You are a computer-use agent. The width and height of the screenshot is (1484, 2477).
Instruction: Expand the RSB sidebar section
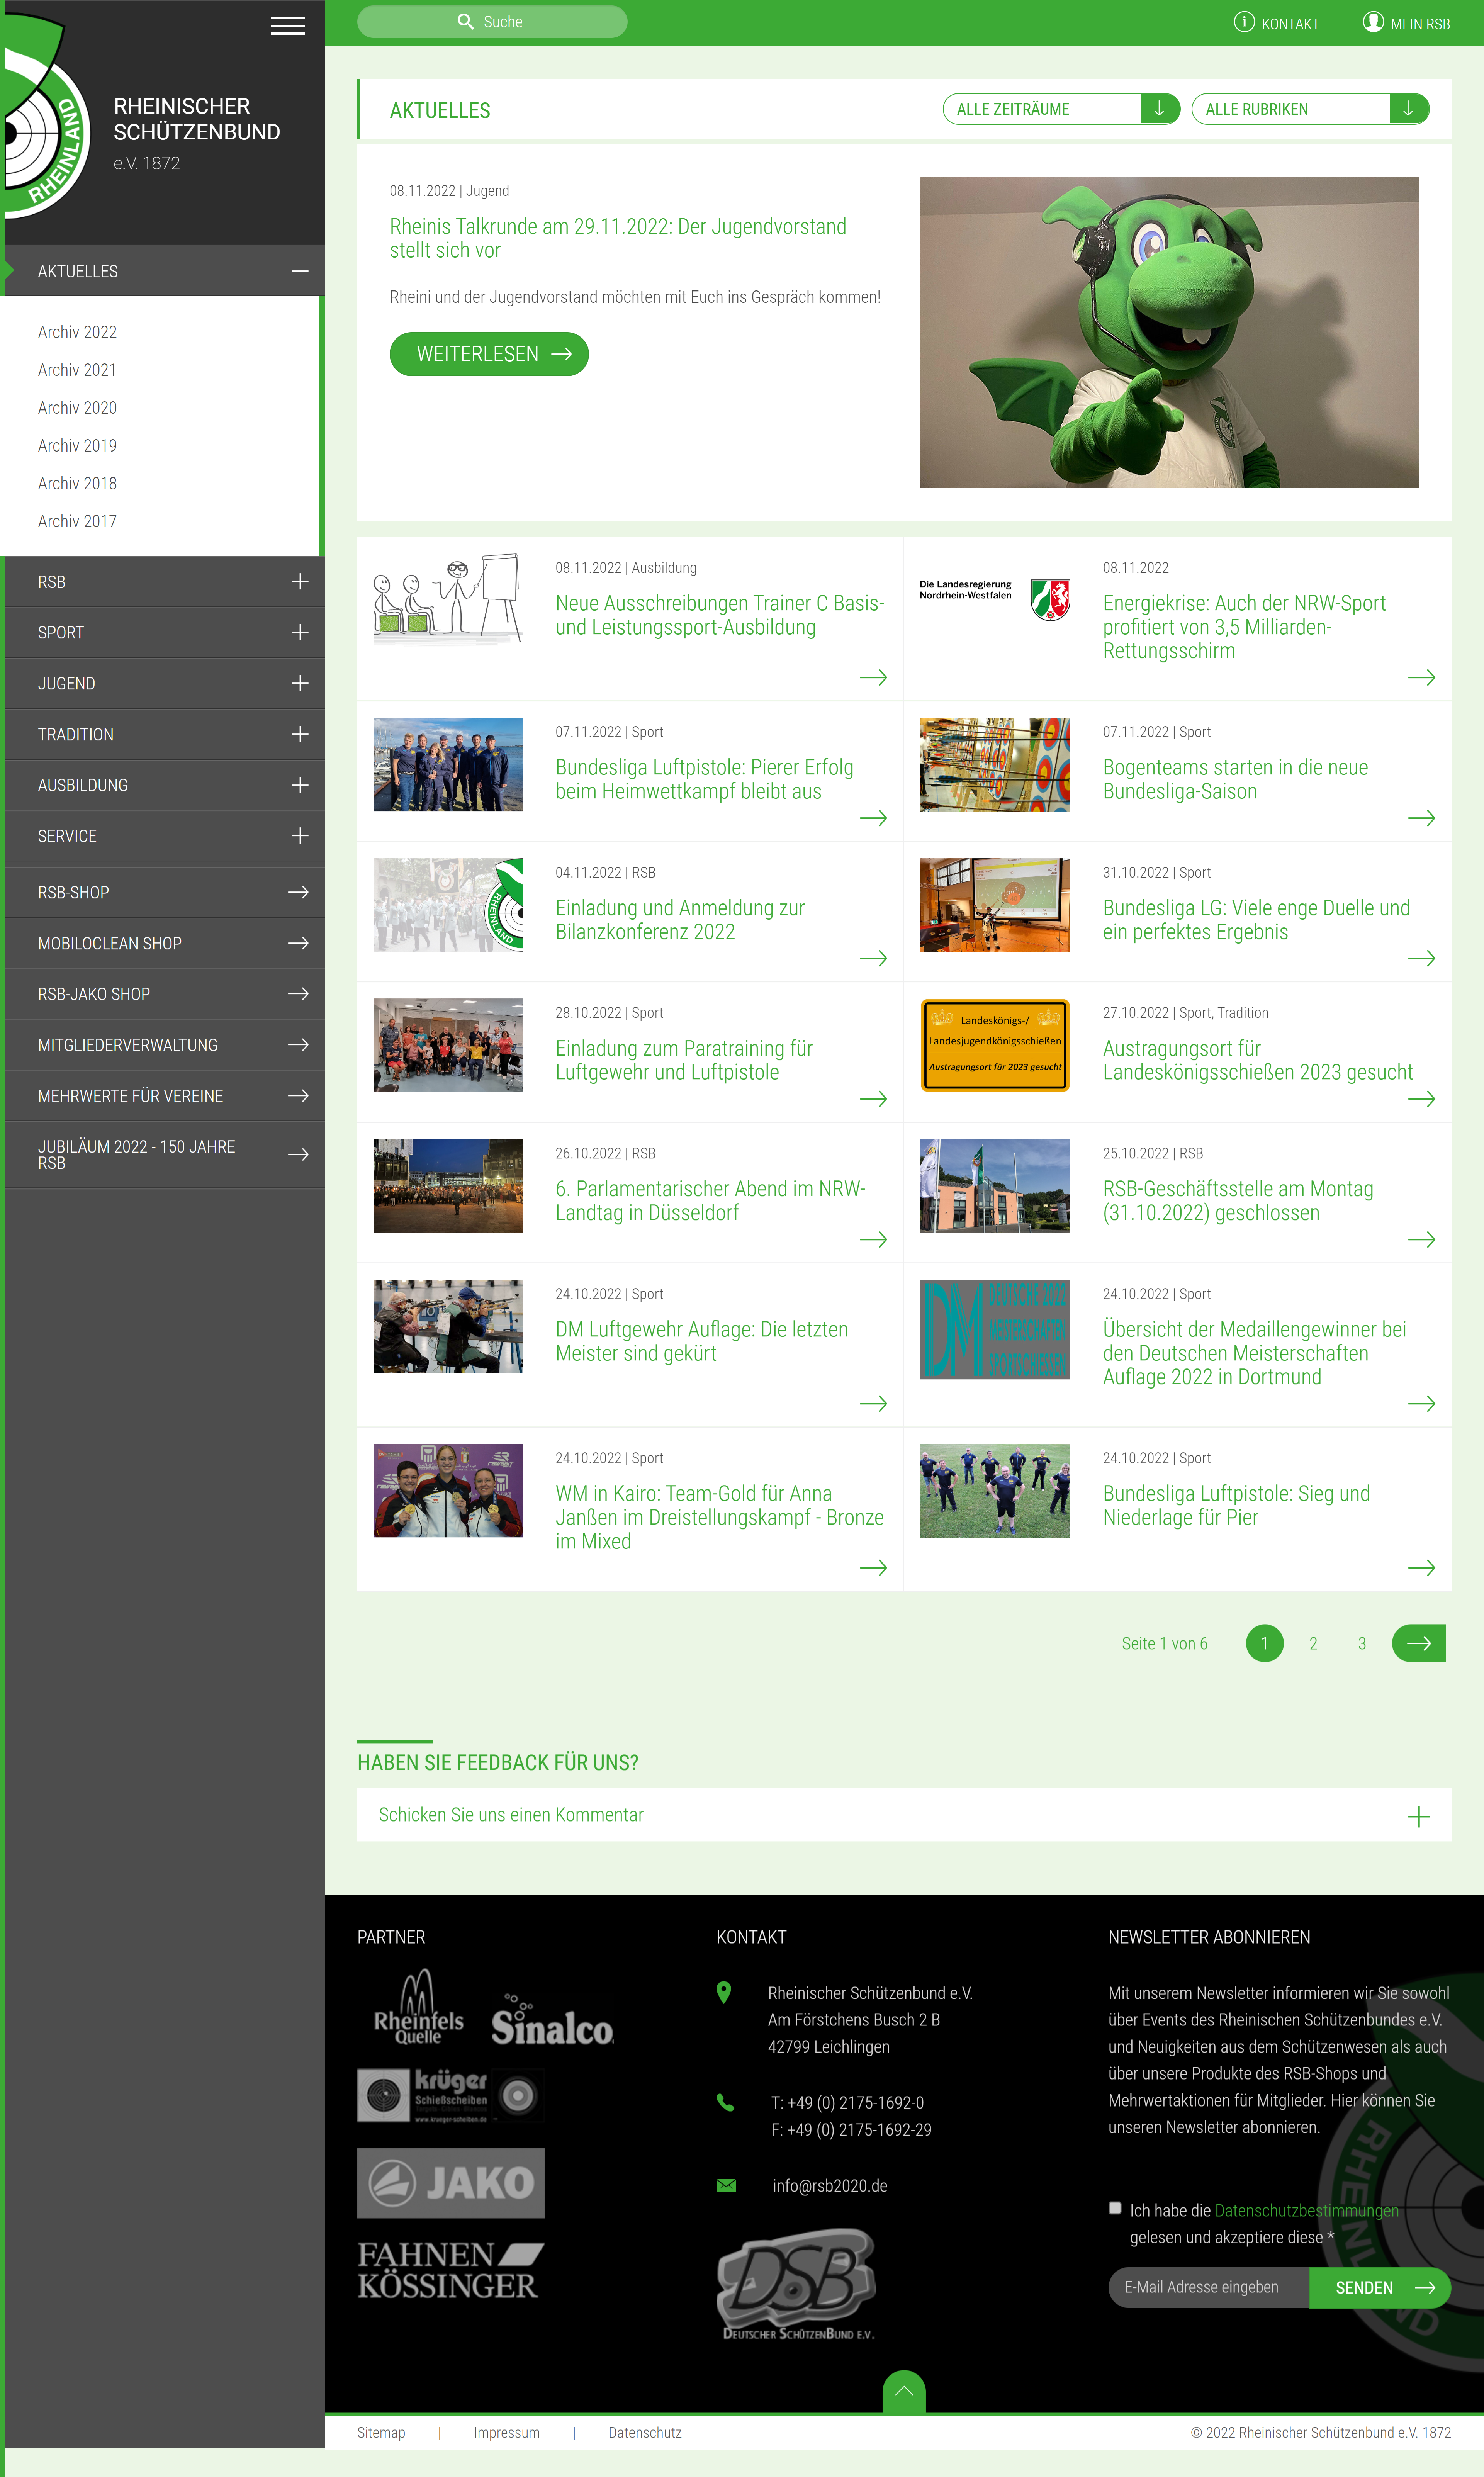click(300, 582)
